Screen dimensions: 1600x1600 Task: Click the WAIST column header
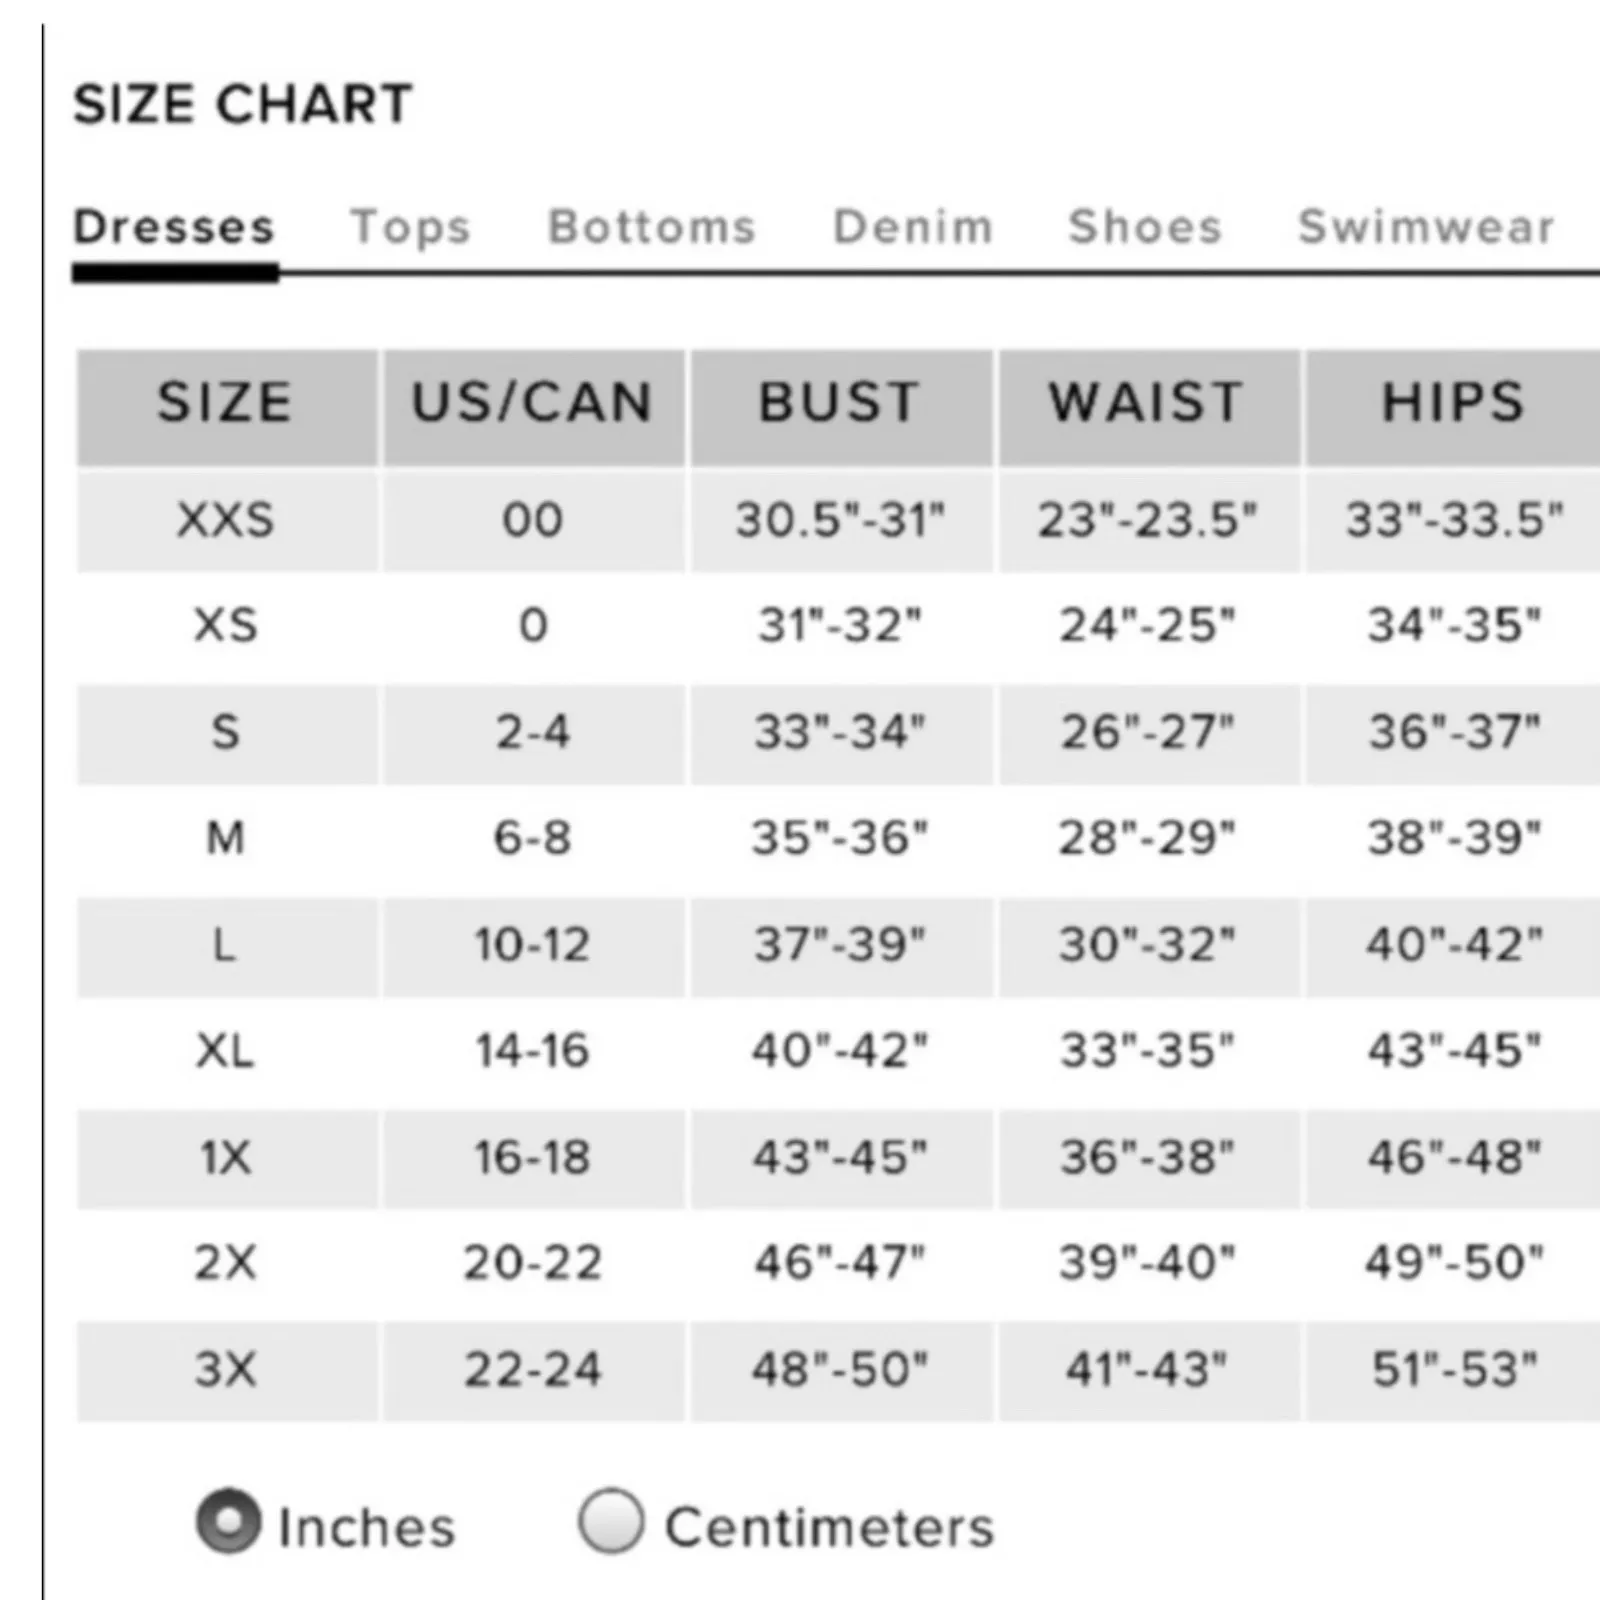1147,404
